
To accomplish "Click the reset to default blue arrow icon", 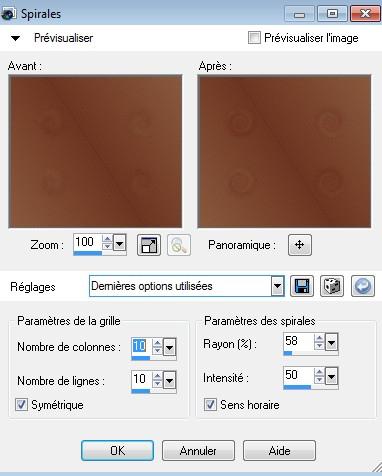I will pyautogui.click(x=363, y=286).
